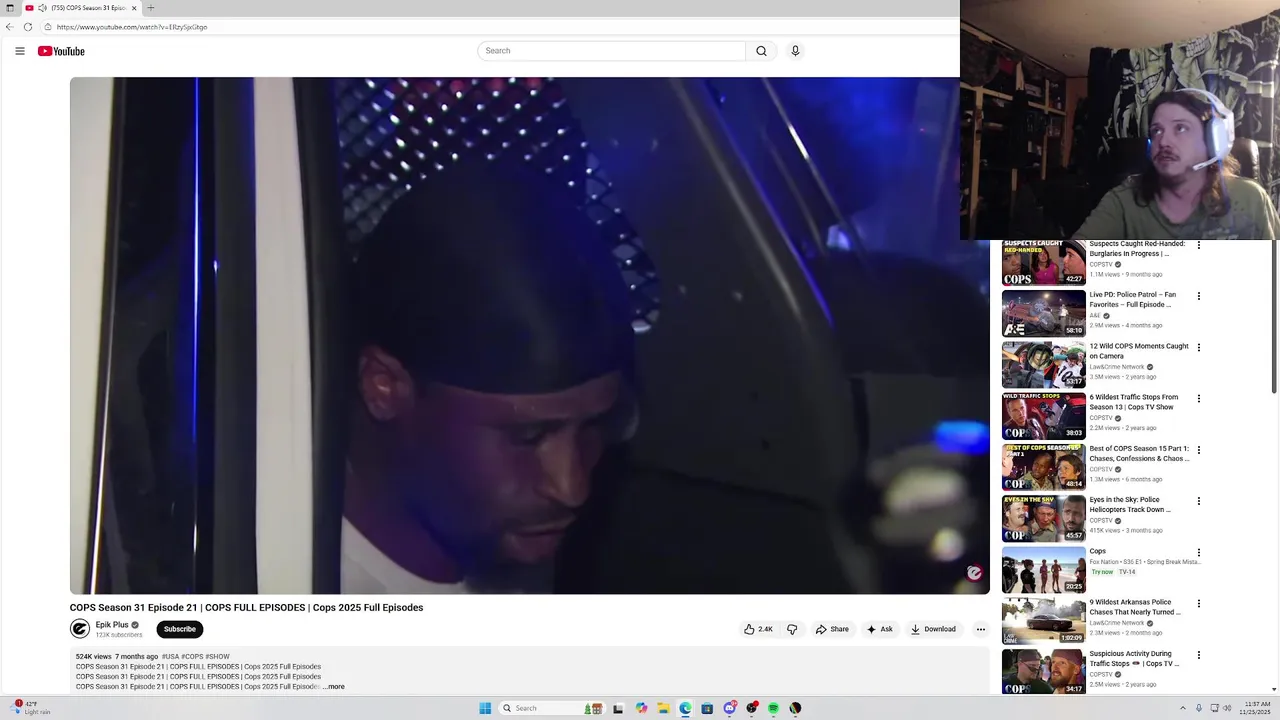Image resolution: width=1280 pixels, height=720 pixels.
Task: Open Suspects Caught Red-Handed thumbnail
Action: (x=1043, y=263)
